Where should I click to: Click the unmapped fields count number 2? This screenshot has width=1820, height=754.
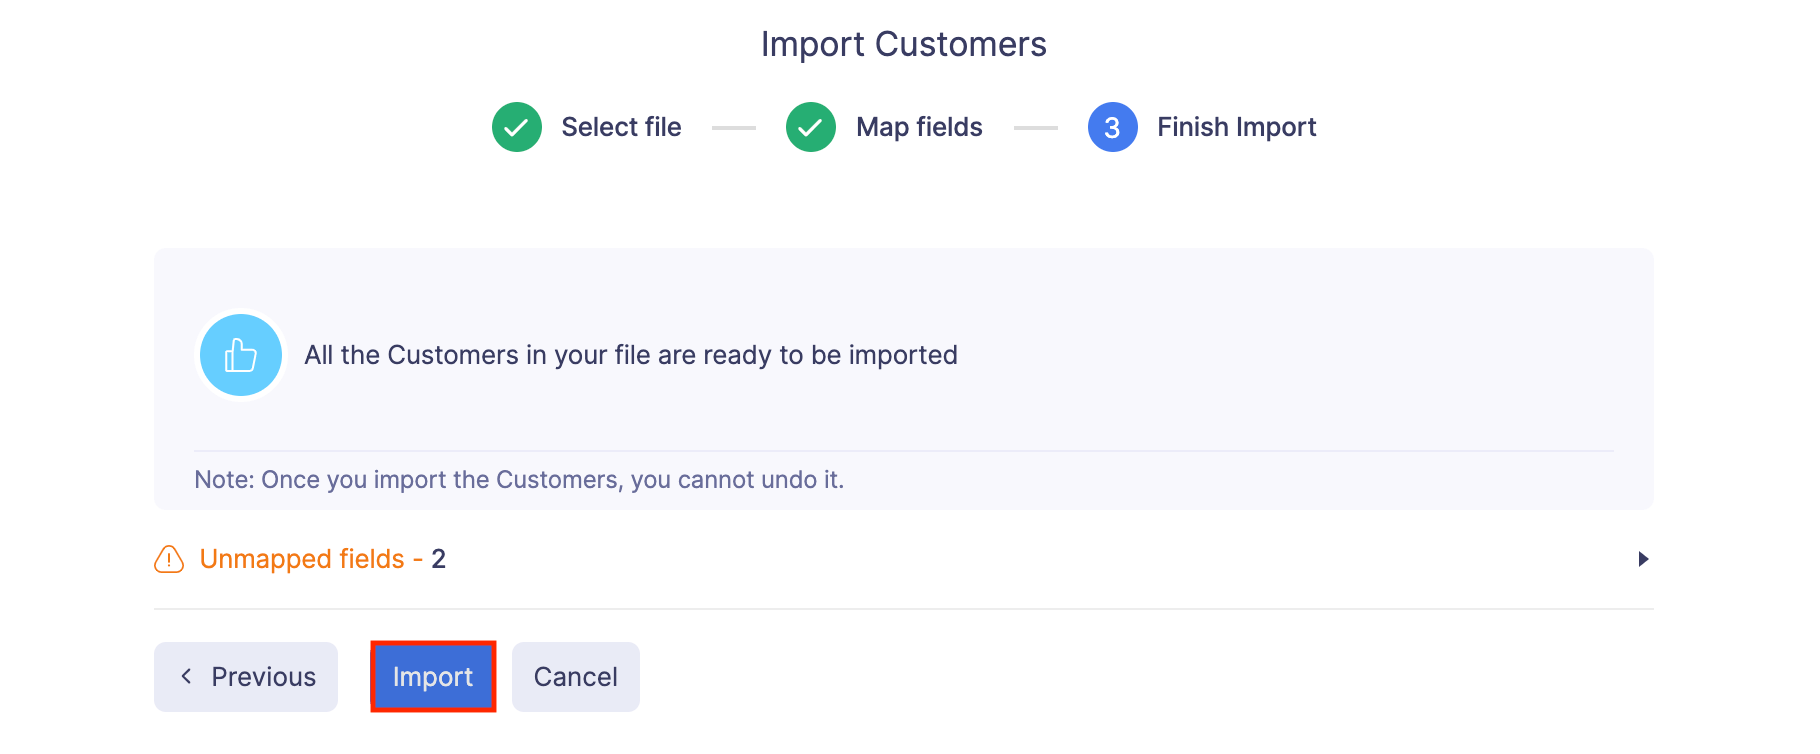click(438, 559)
